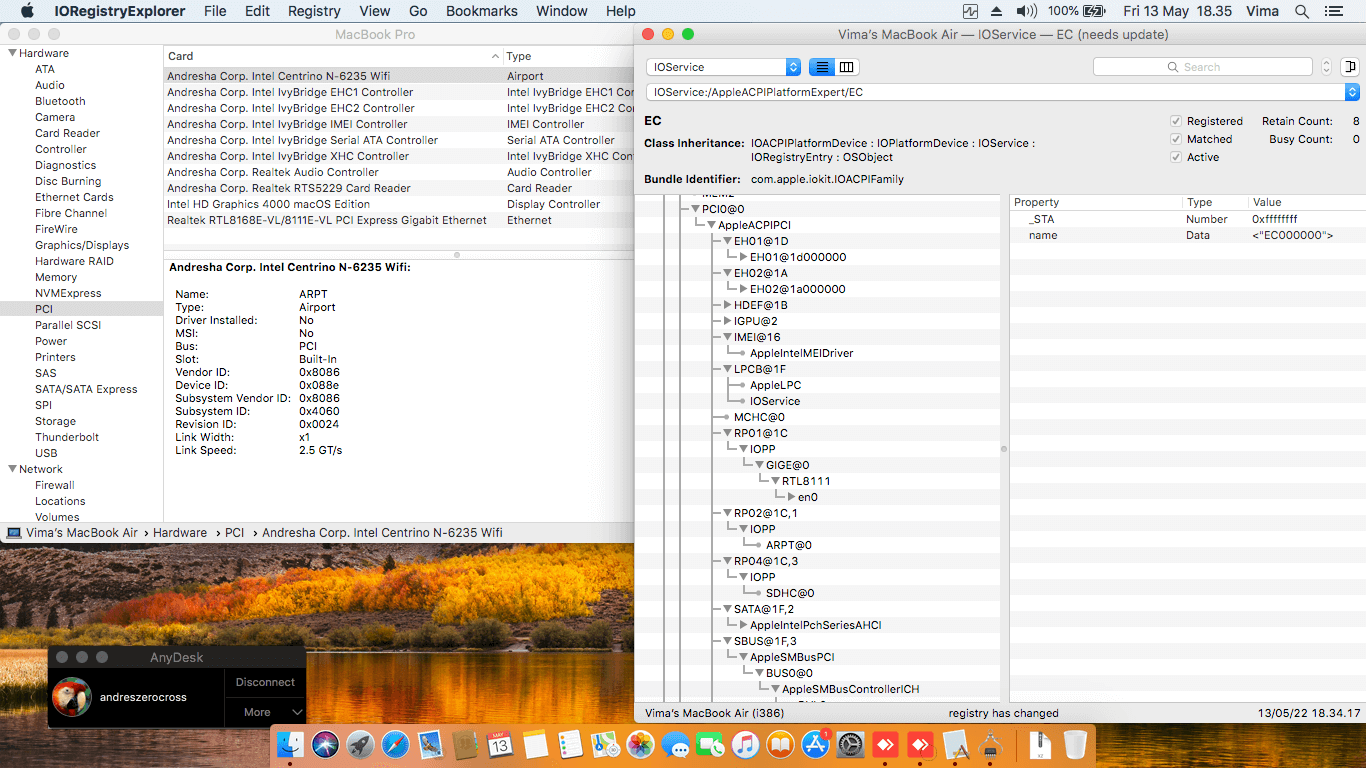Viewport: 1366px width, 768px height.
Task: Open Launchpad rocket icon in Dock
Action: click(x=361, y=744)
